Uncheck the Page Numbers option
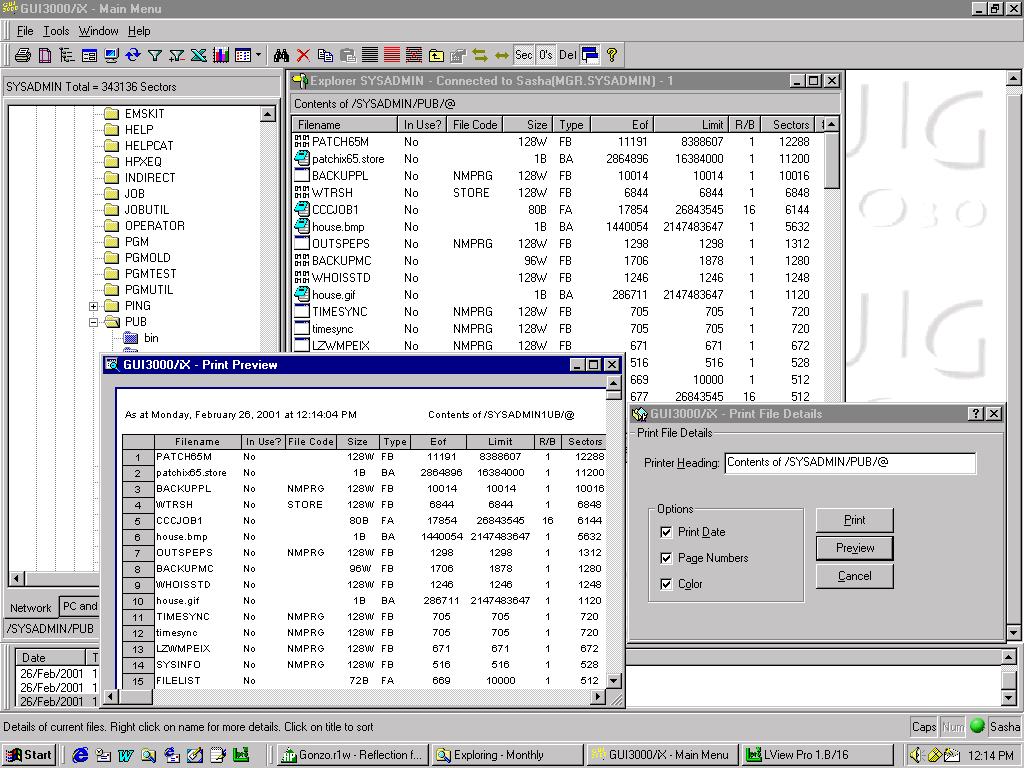This screenshot has width=1024, height=768. pyautogui.click(x=666, y=558)
